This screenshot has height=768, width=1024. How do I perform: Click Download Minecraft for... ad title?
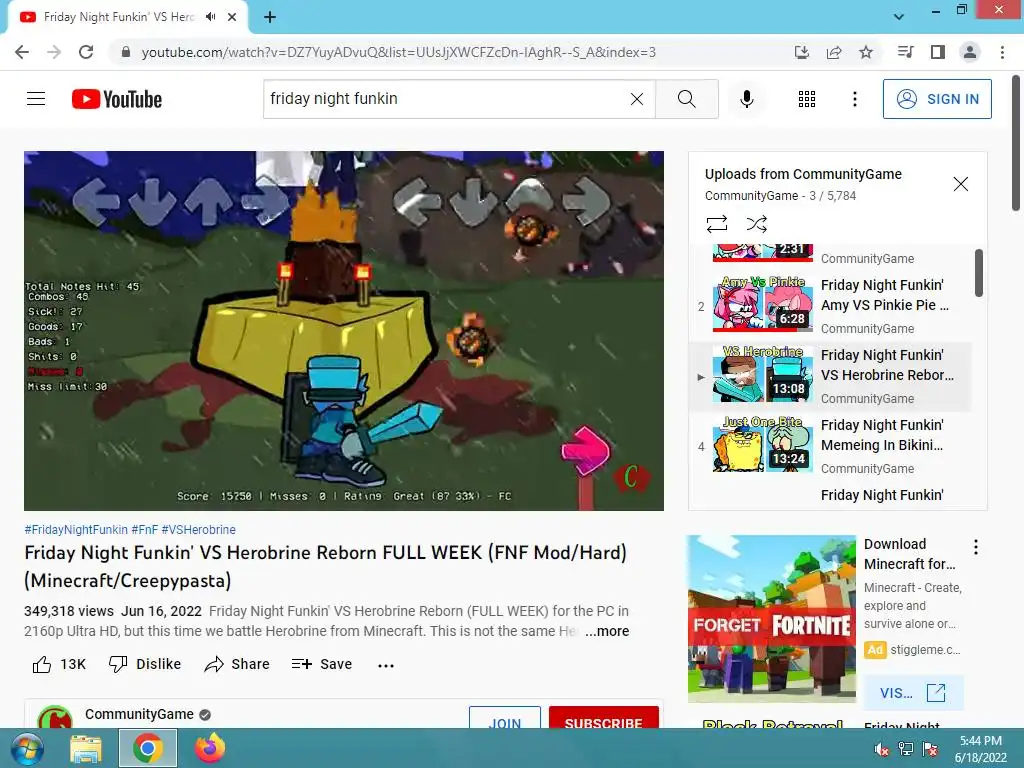pyautogui.click(x=910, y=554)
